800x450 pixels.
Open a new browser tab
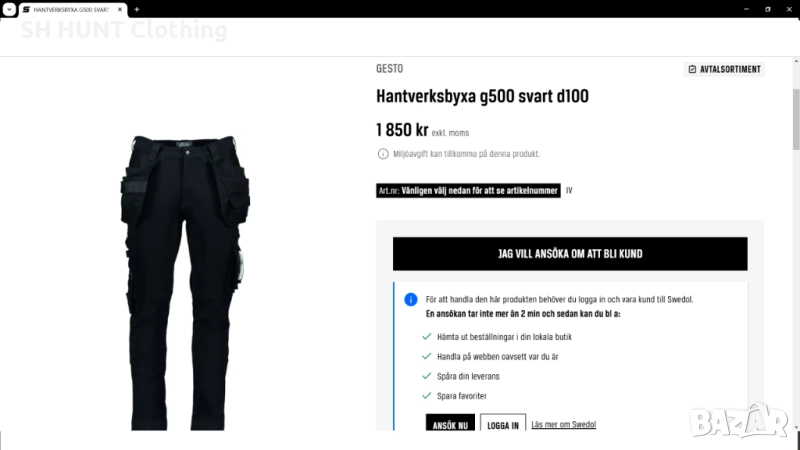pyautogui.click(x=137, y=9)
